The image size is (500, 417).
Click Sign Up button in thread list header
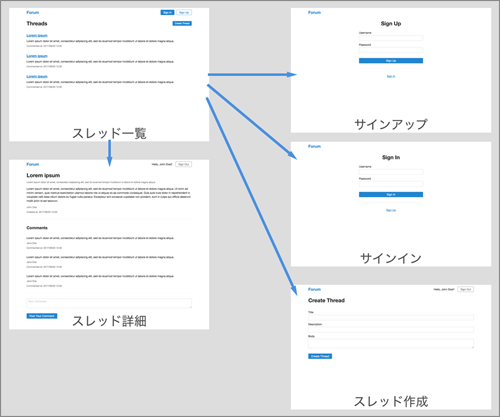184,13
